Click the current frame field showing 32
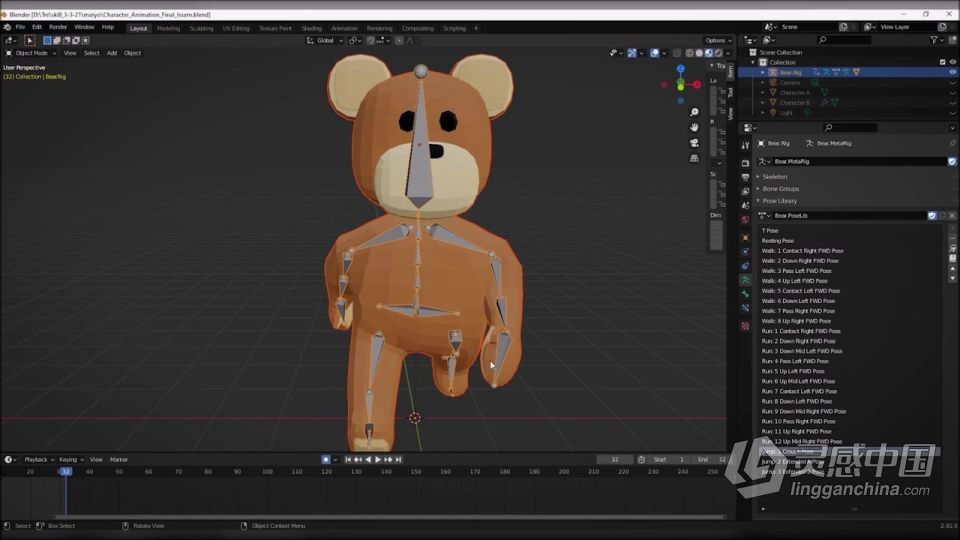The height and width of the screenshot is (540, 960). coord(615,459)
